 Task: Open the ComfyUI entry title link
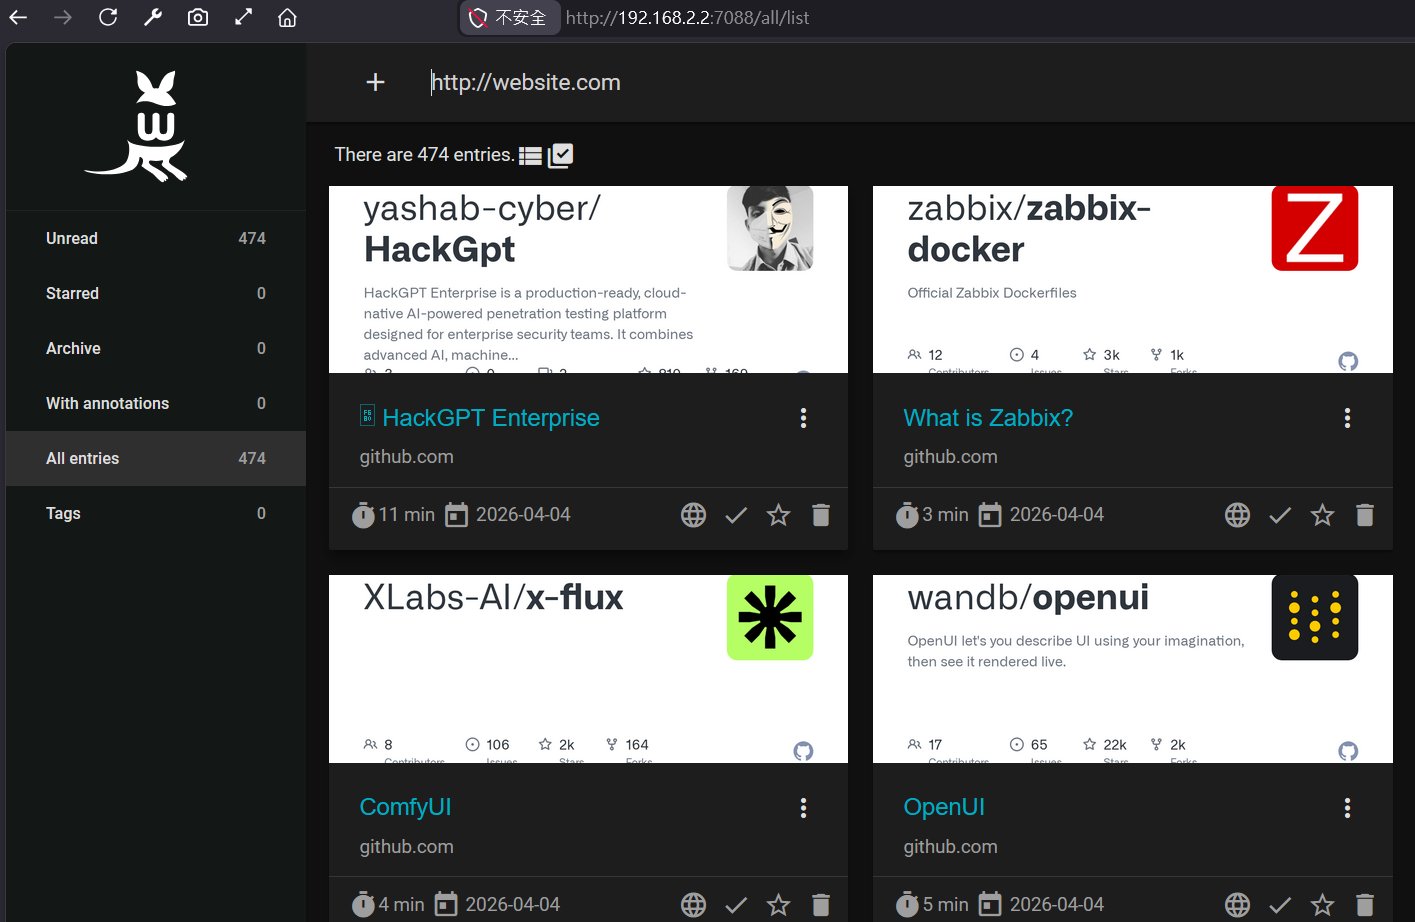tap(405, 807)
